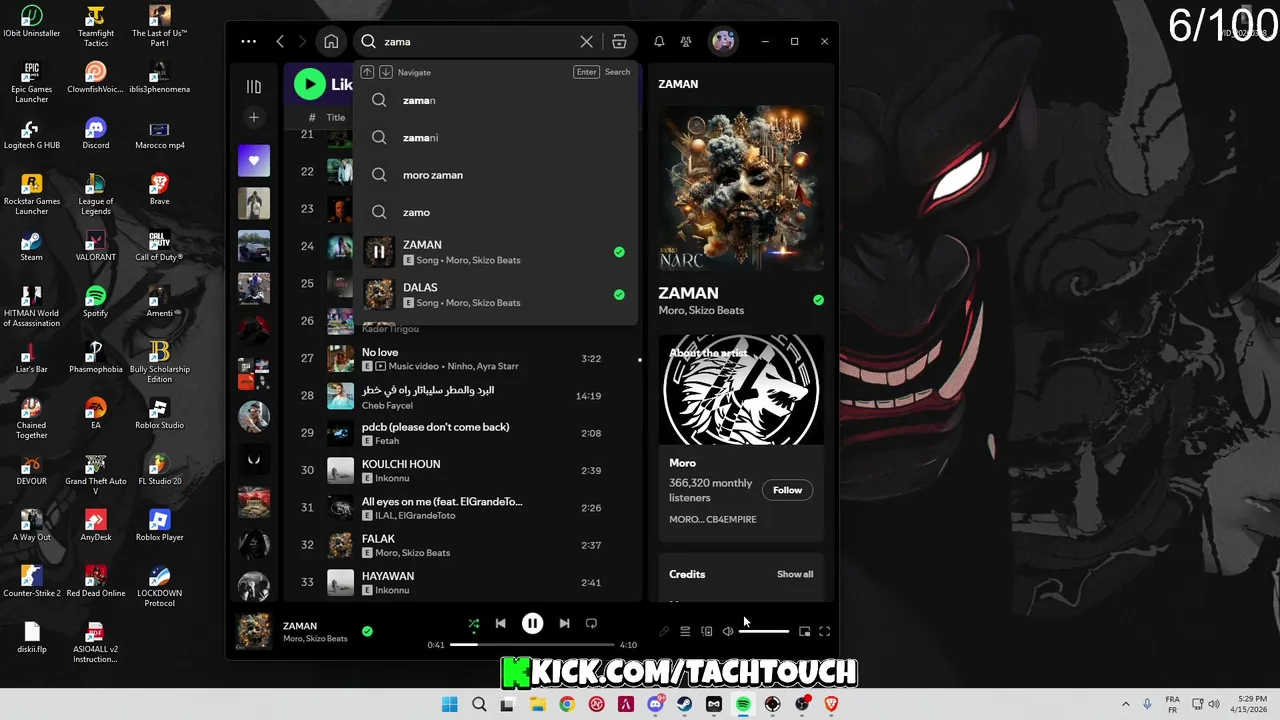Click the Cheb Faycel artist link
The image size is (1280, 720).
[x=387, y=405]
